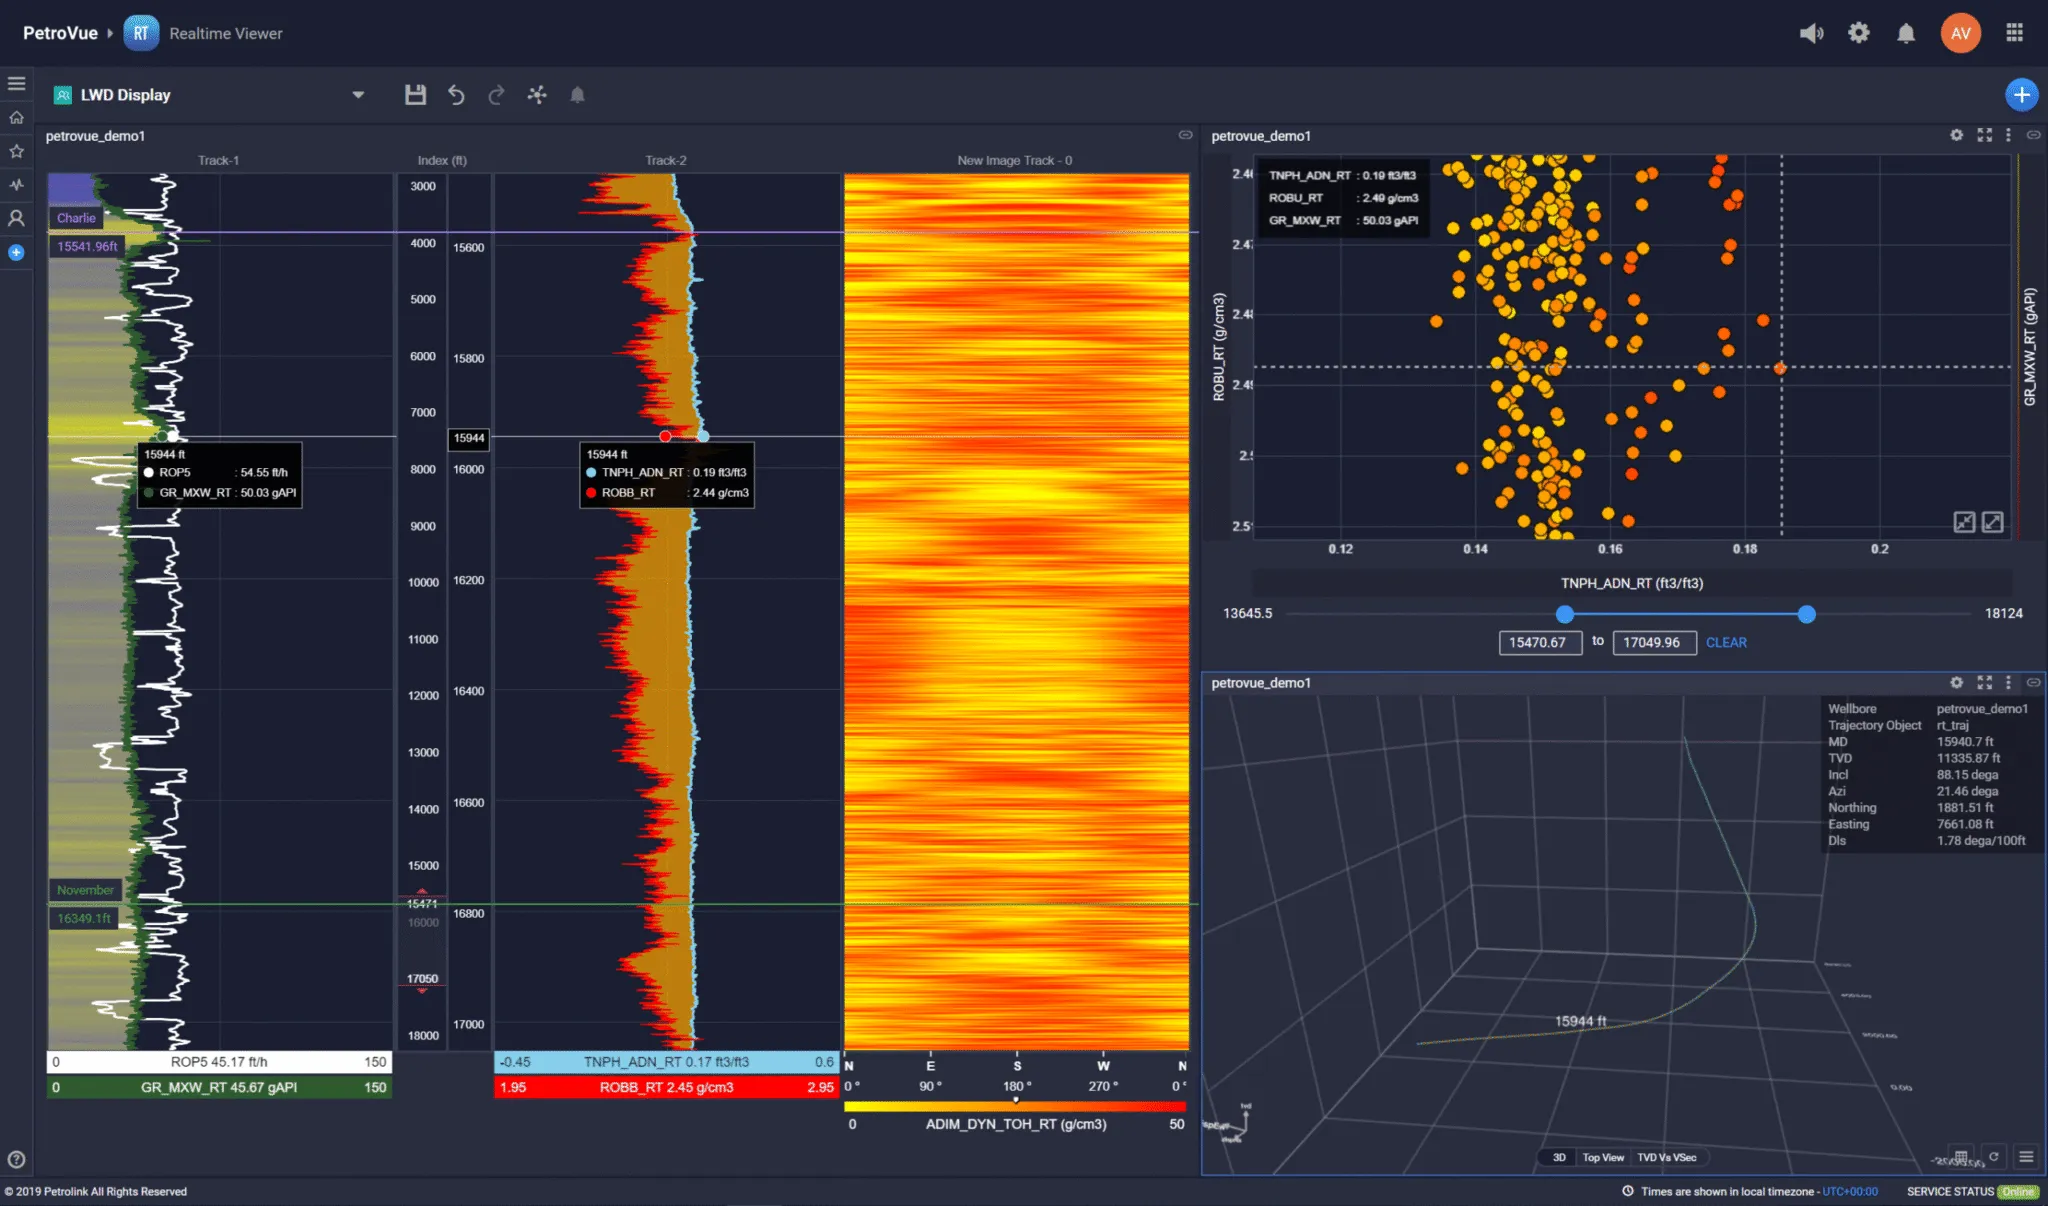The height and width of the screenshot is (1206, 2048).
Task: Mute sound with the speaker icon
Action: tap(1811, 33)
